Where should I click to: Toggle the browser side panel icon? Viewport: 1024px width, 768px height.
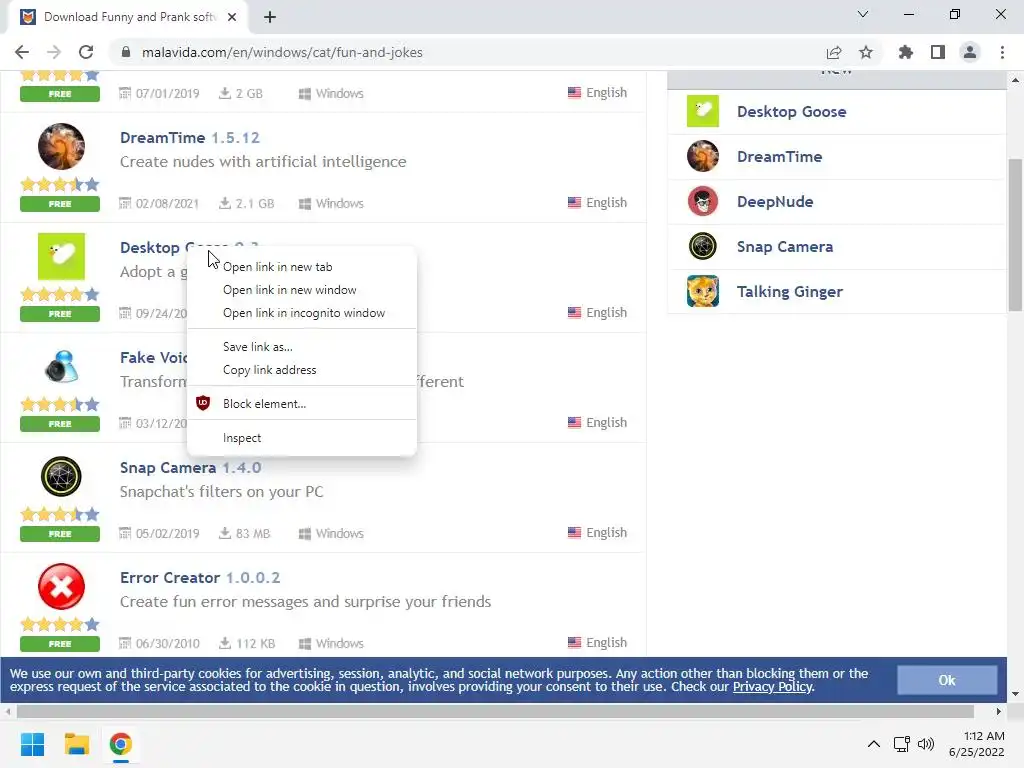(938, 52)
